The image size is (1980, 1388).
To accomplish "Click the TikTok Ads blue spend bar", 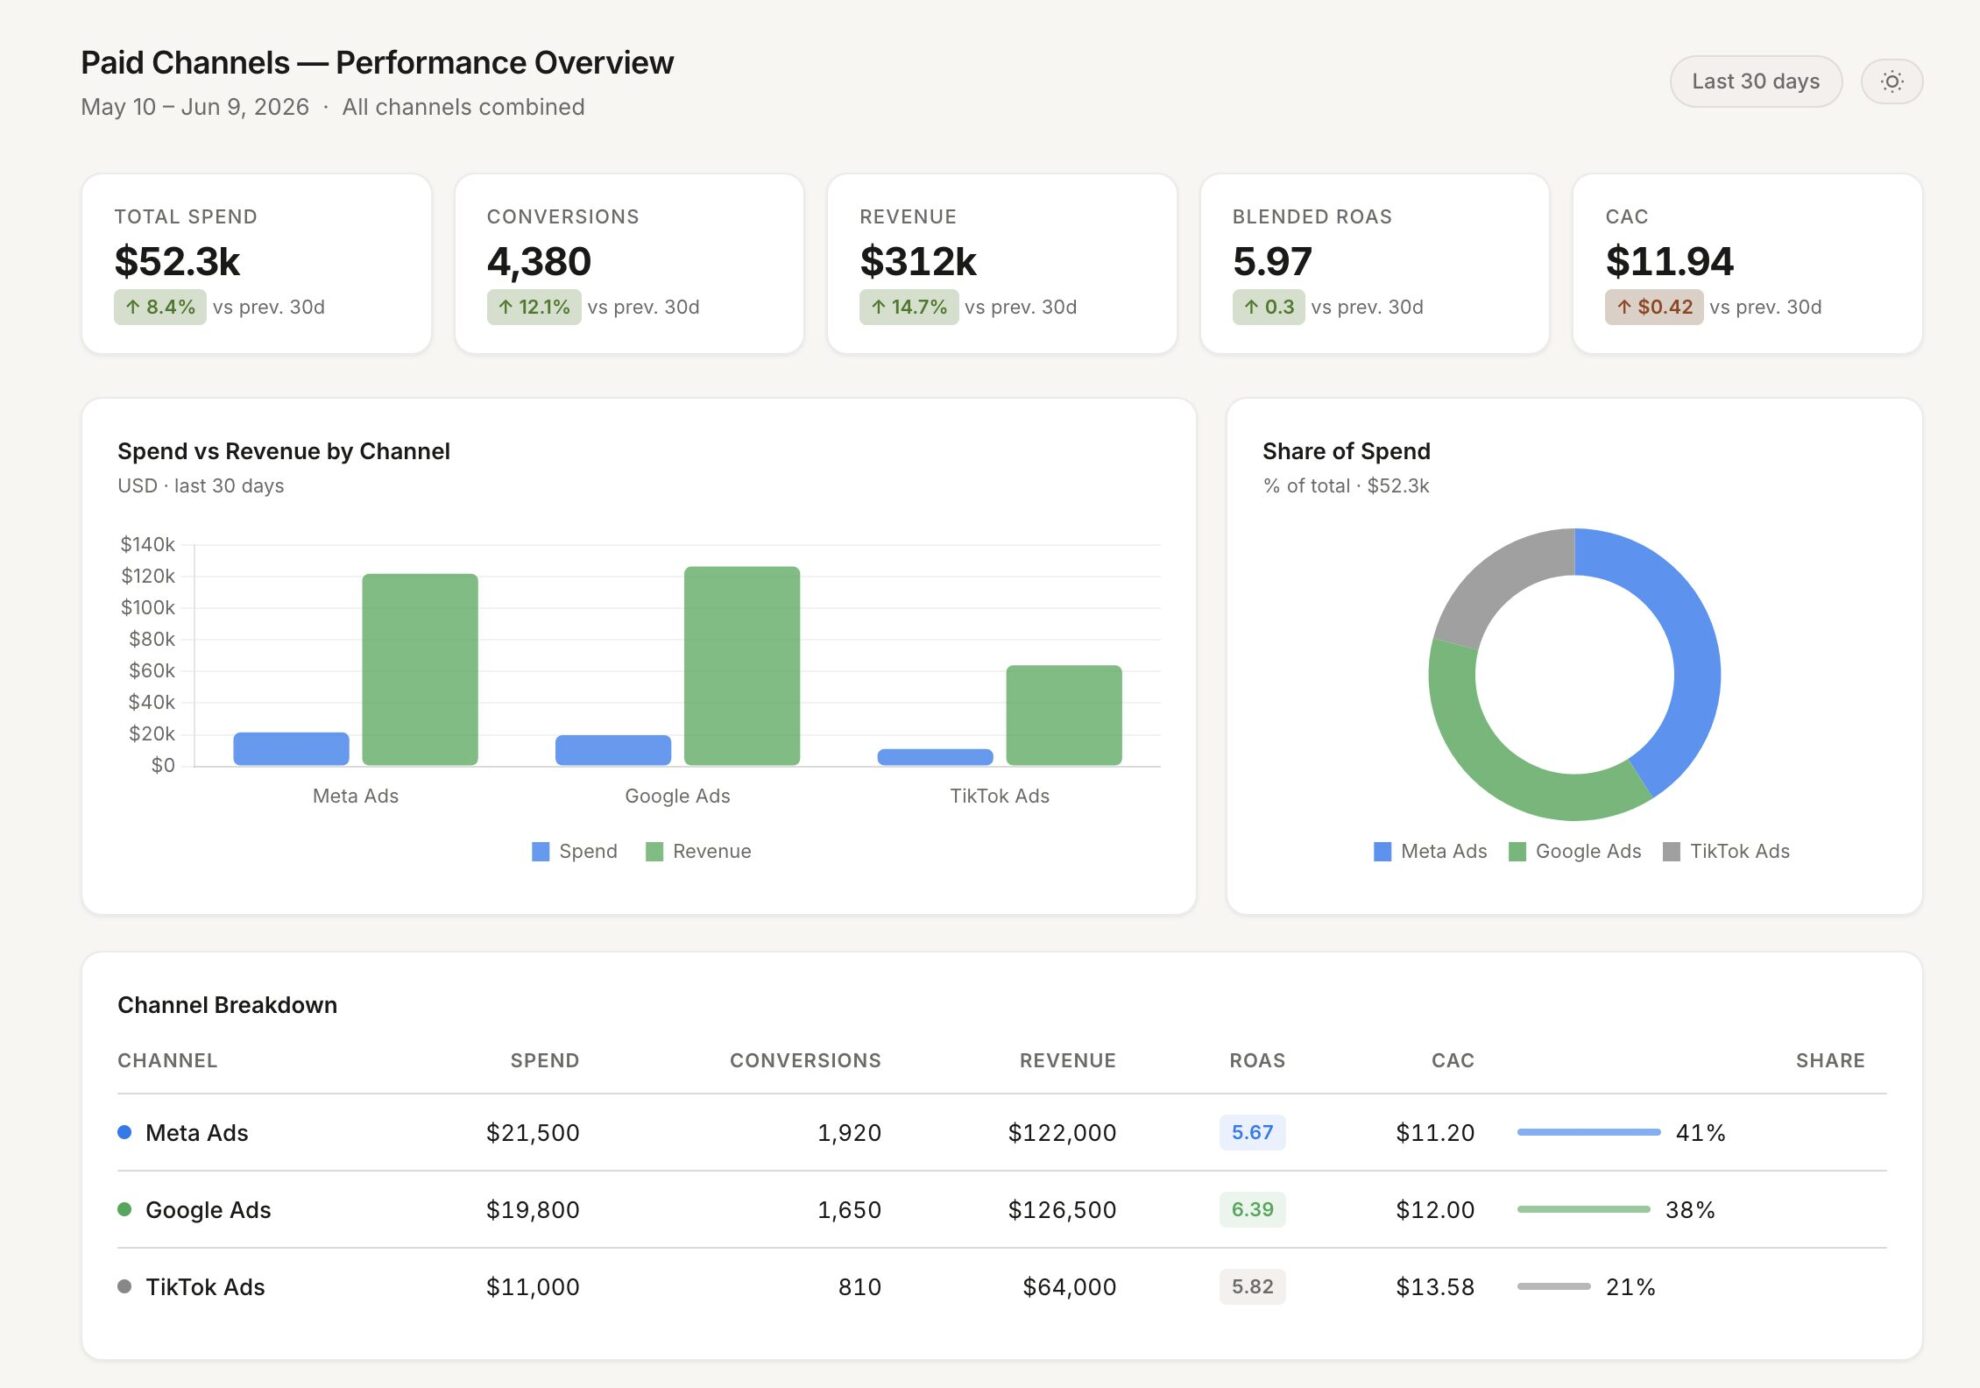I will (x=935, y=757).
